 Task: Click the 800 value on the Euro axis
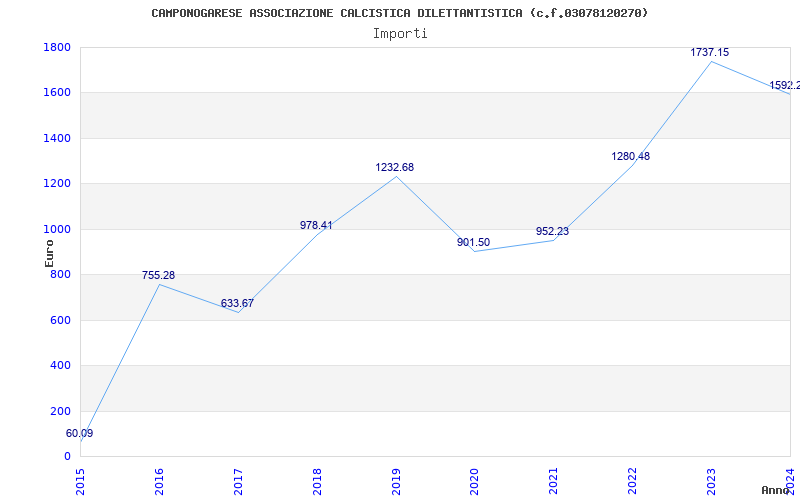[60, 274]
